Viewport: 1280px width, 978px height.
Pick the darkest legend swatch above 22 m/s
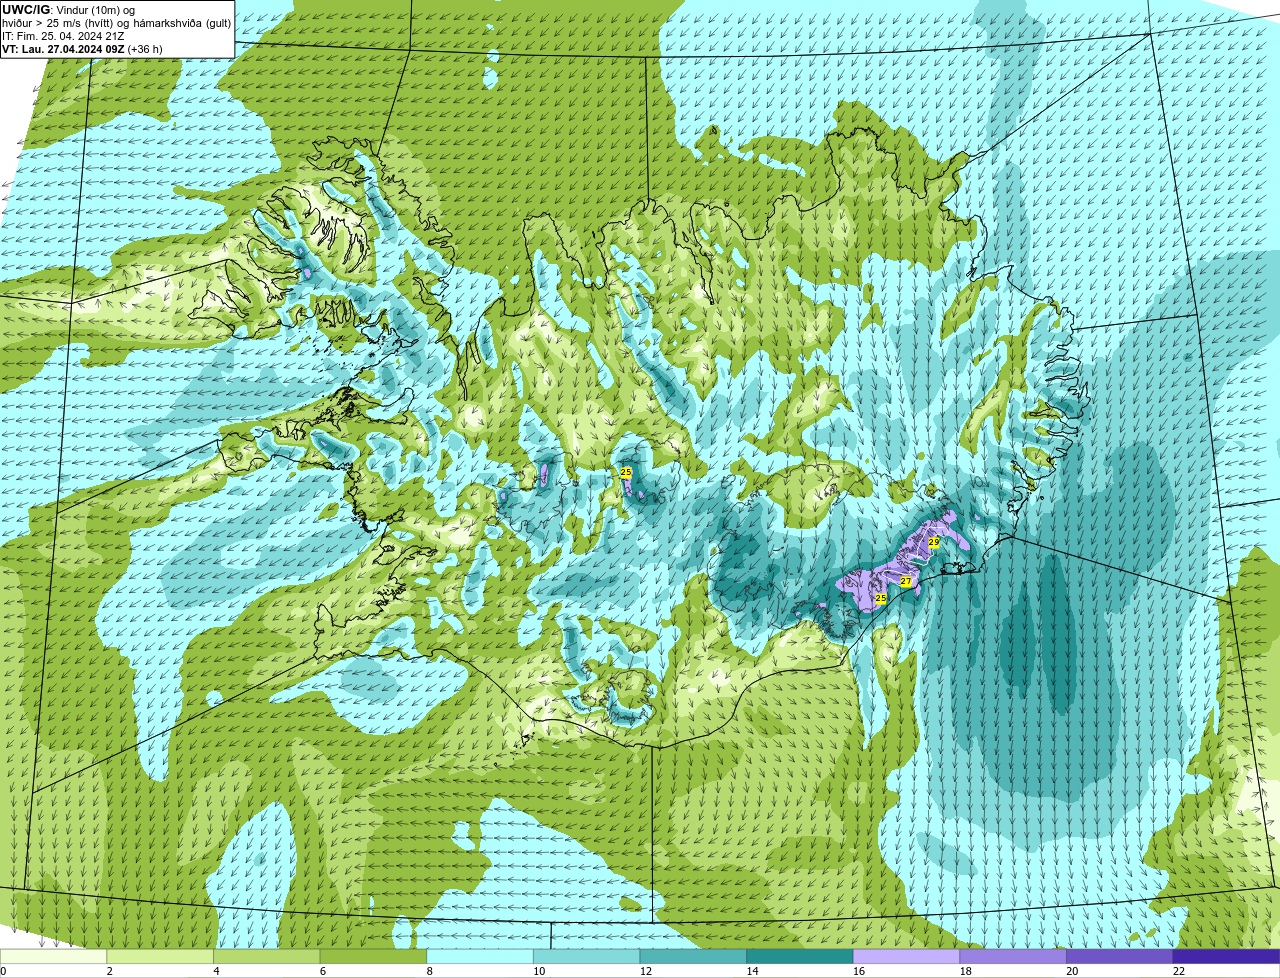[x=1227, y=957]
